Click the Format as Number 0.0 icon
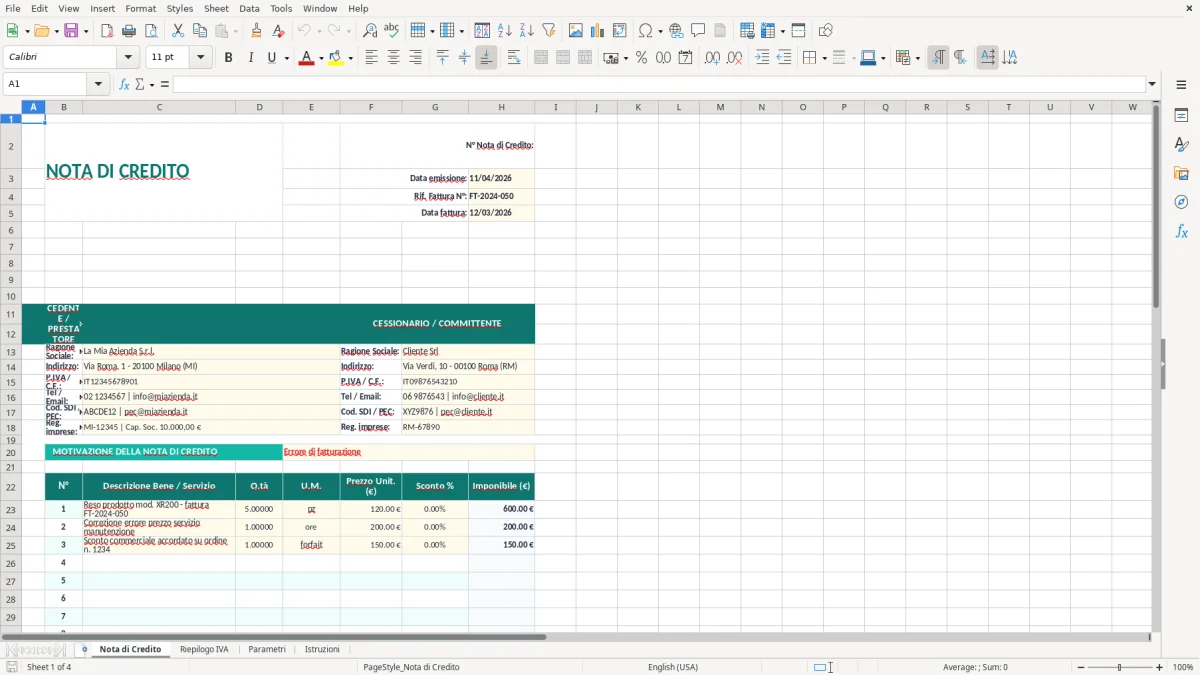 pos(663,58)
